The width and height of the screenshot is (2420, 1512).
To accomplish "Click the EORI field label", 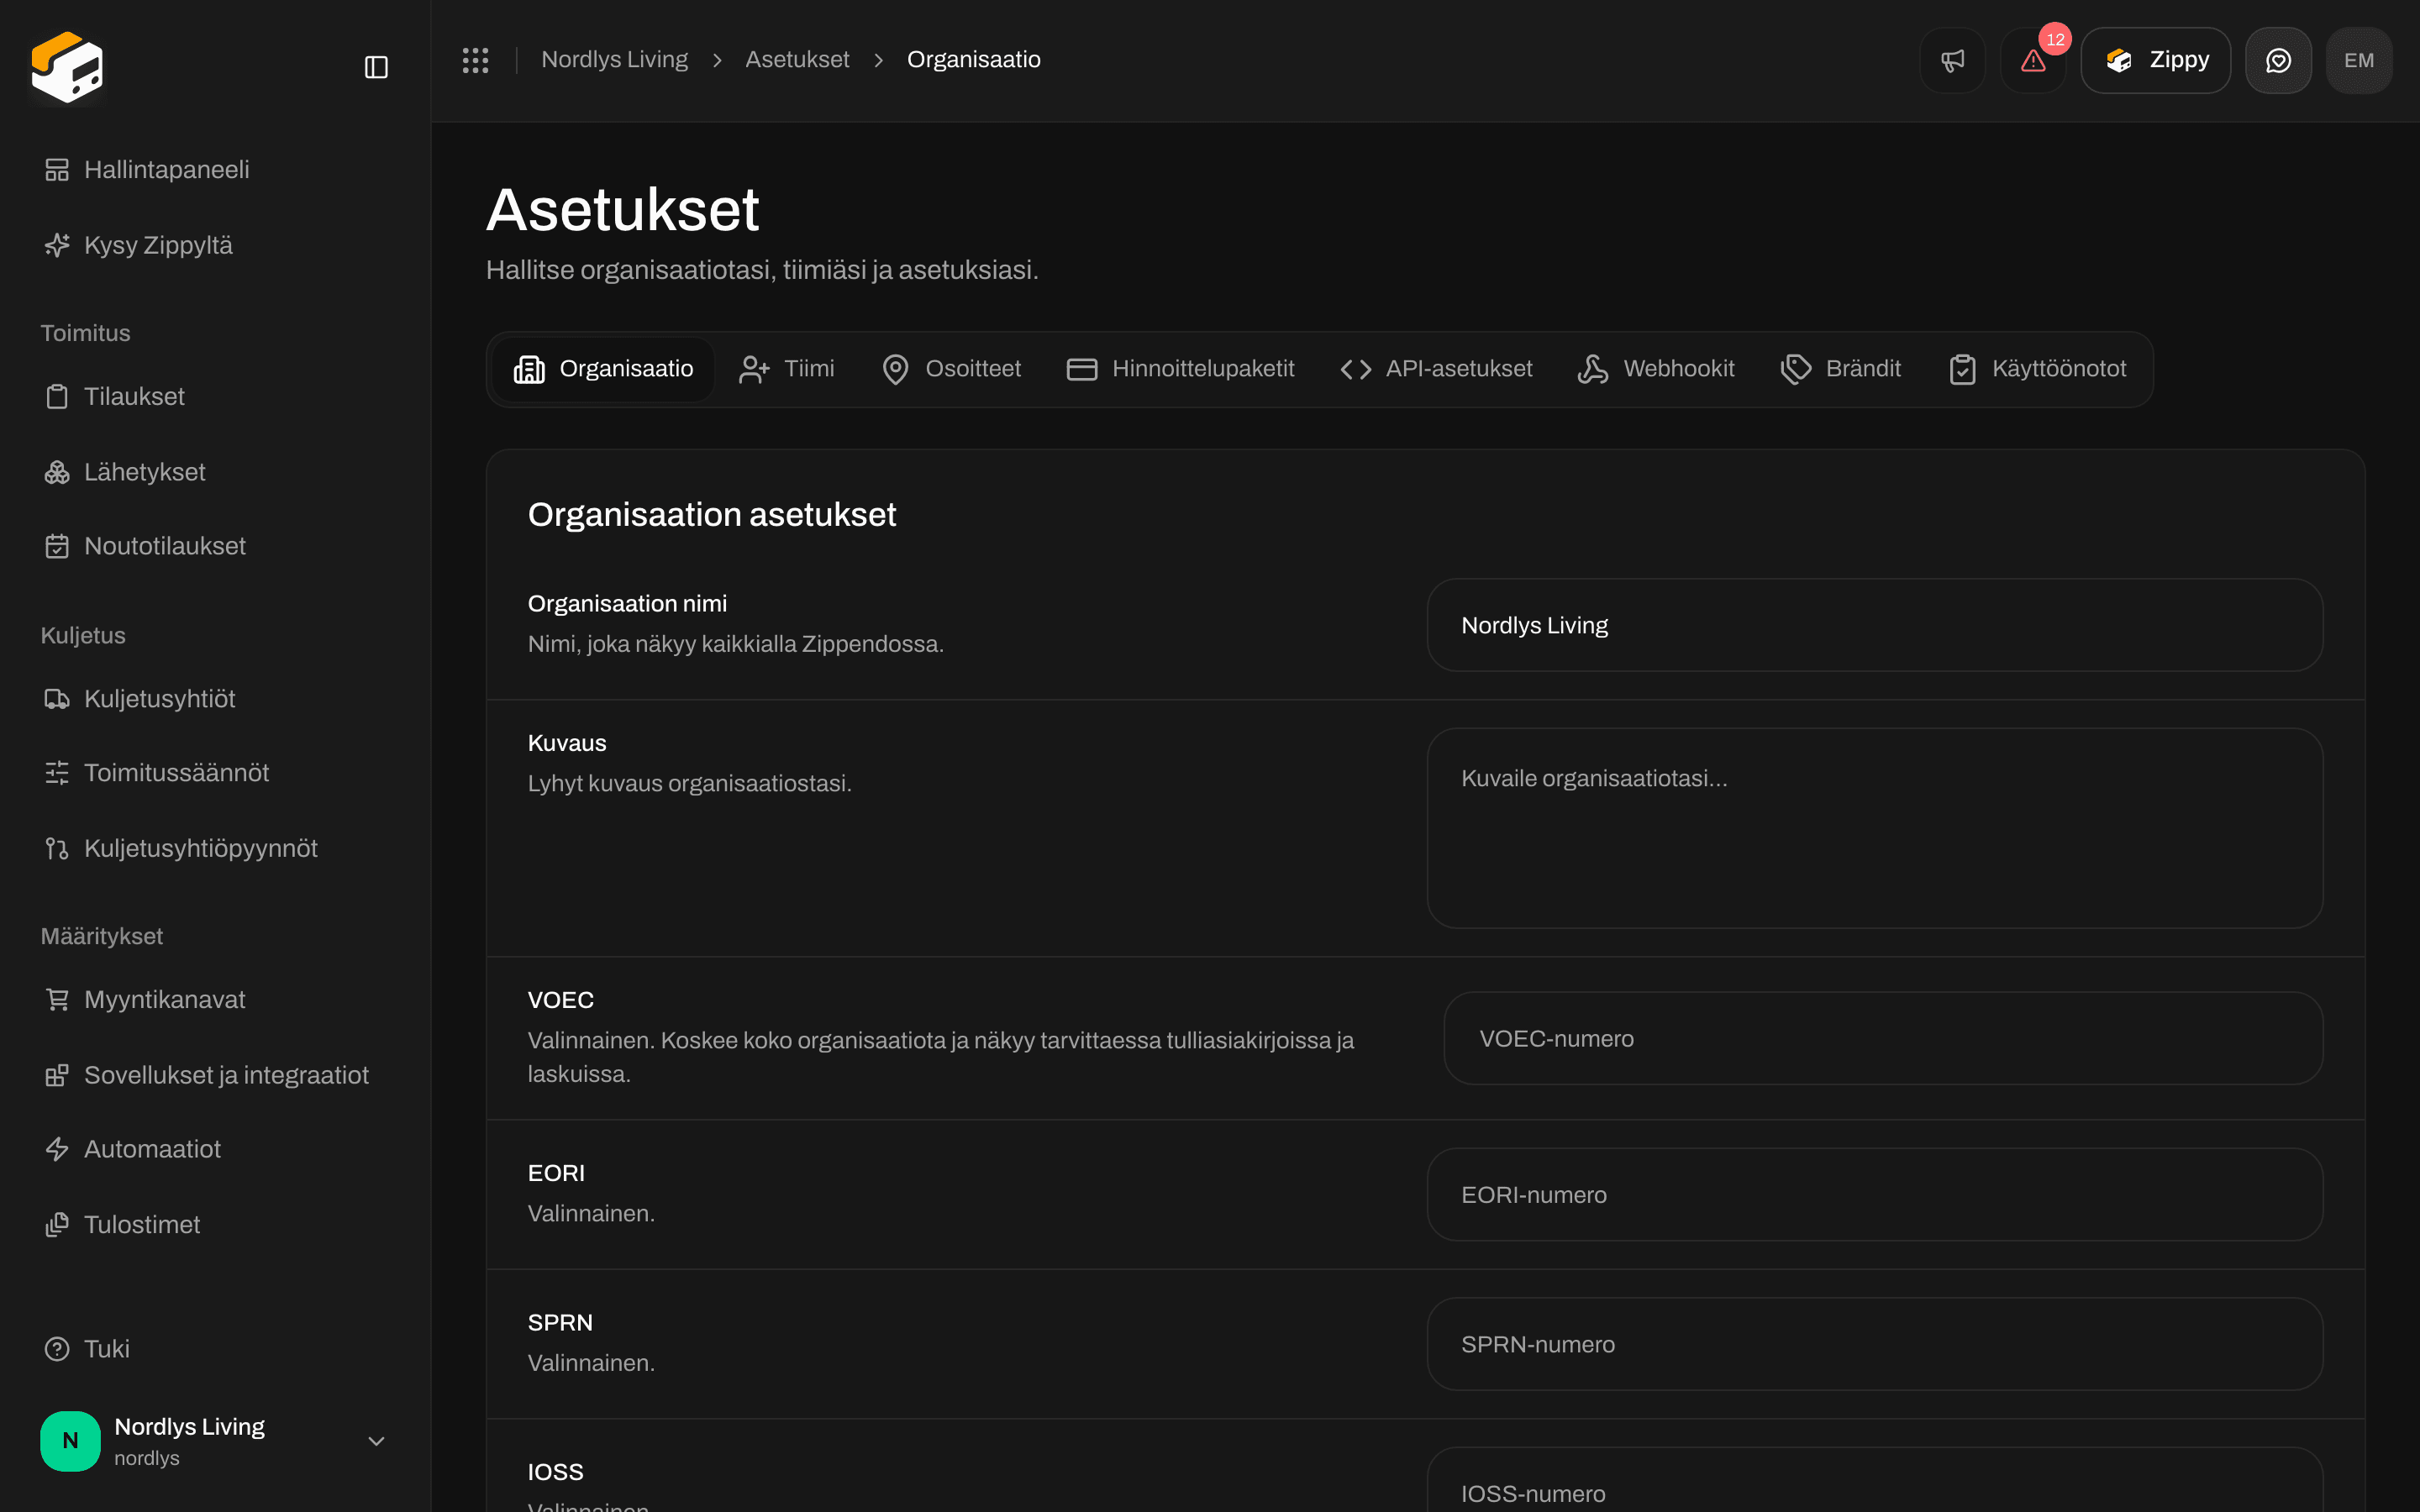I will click(x=556, y=1173).
